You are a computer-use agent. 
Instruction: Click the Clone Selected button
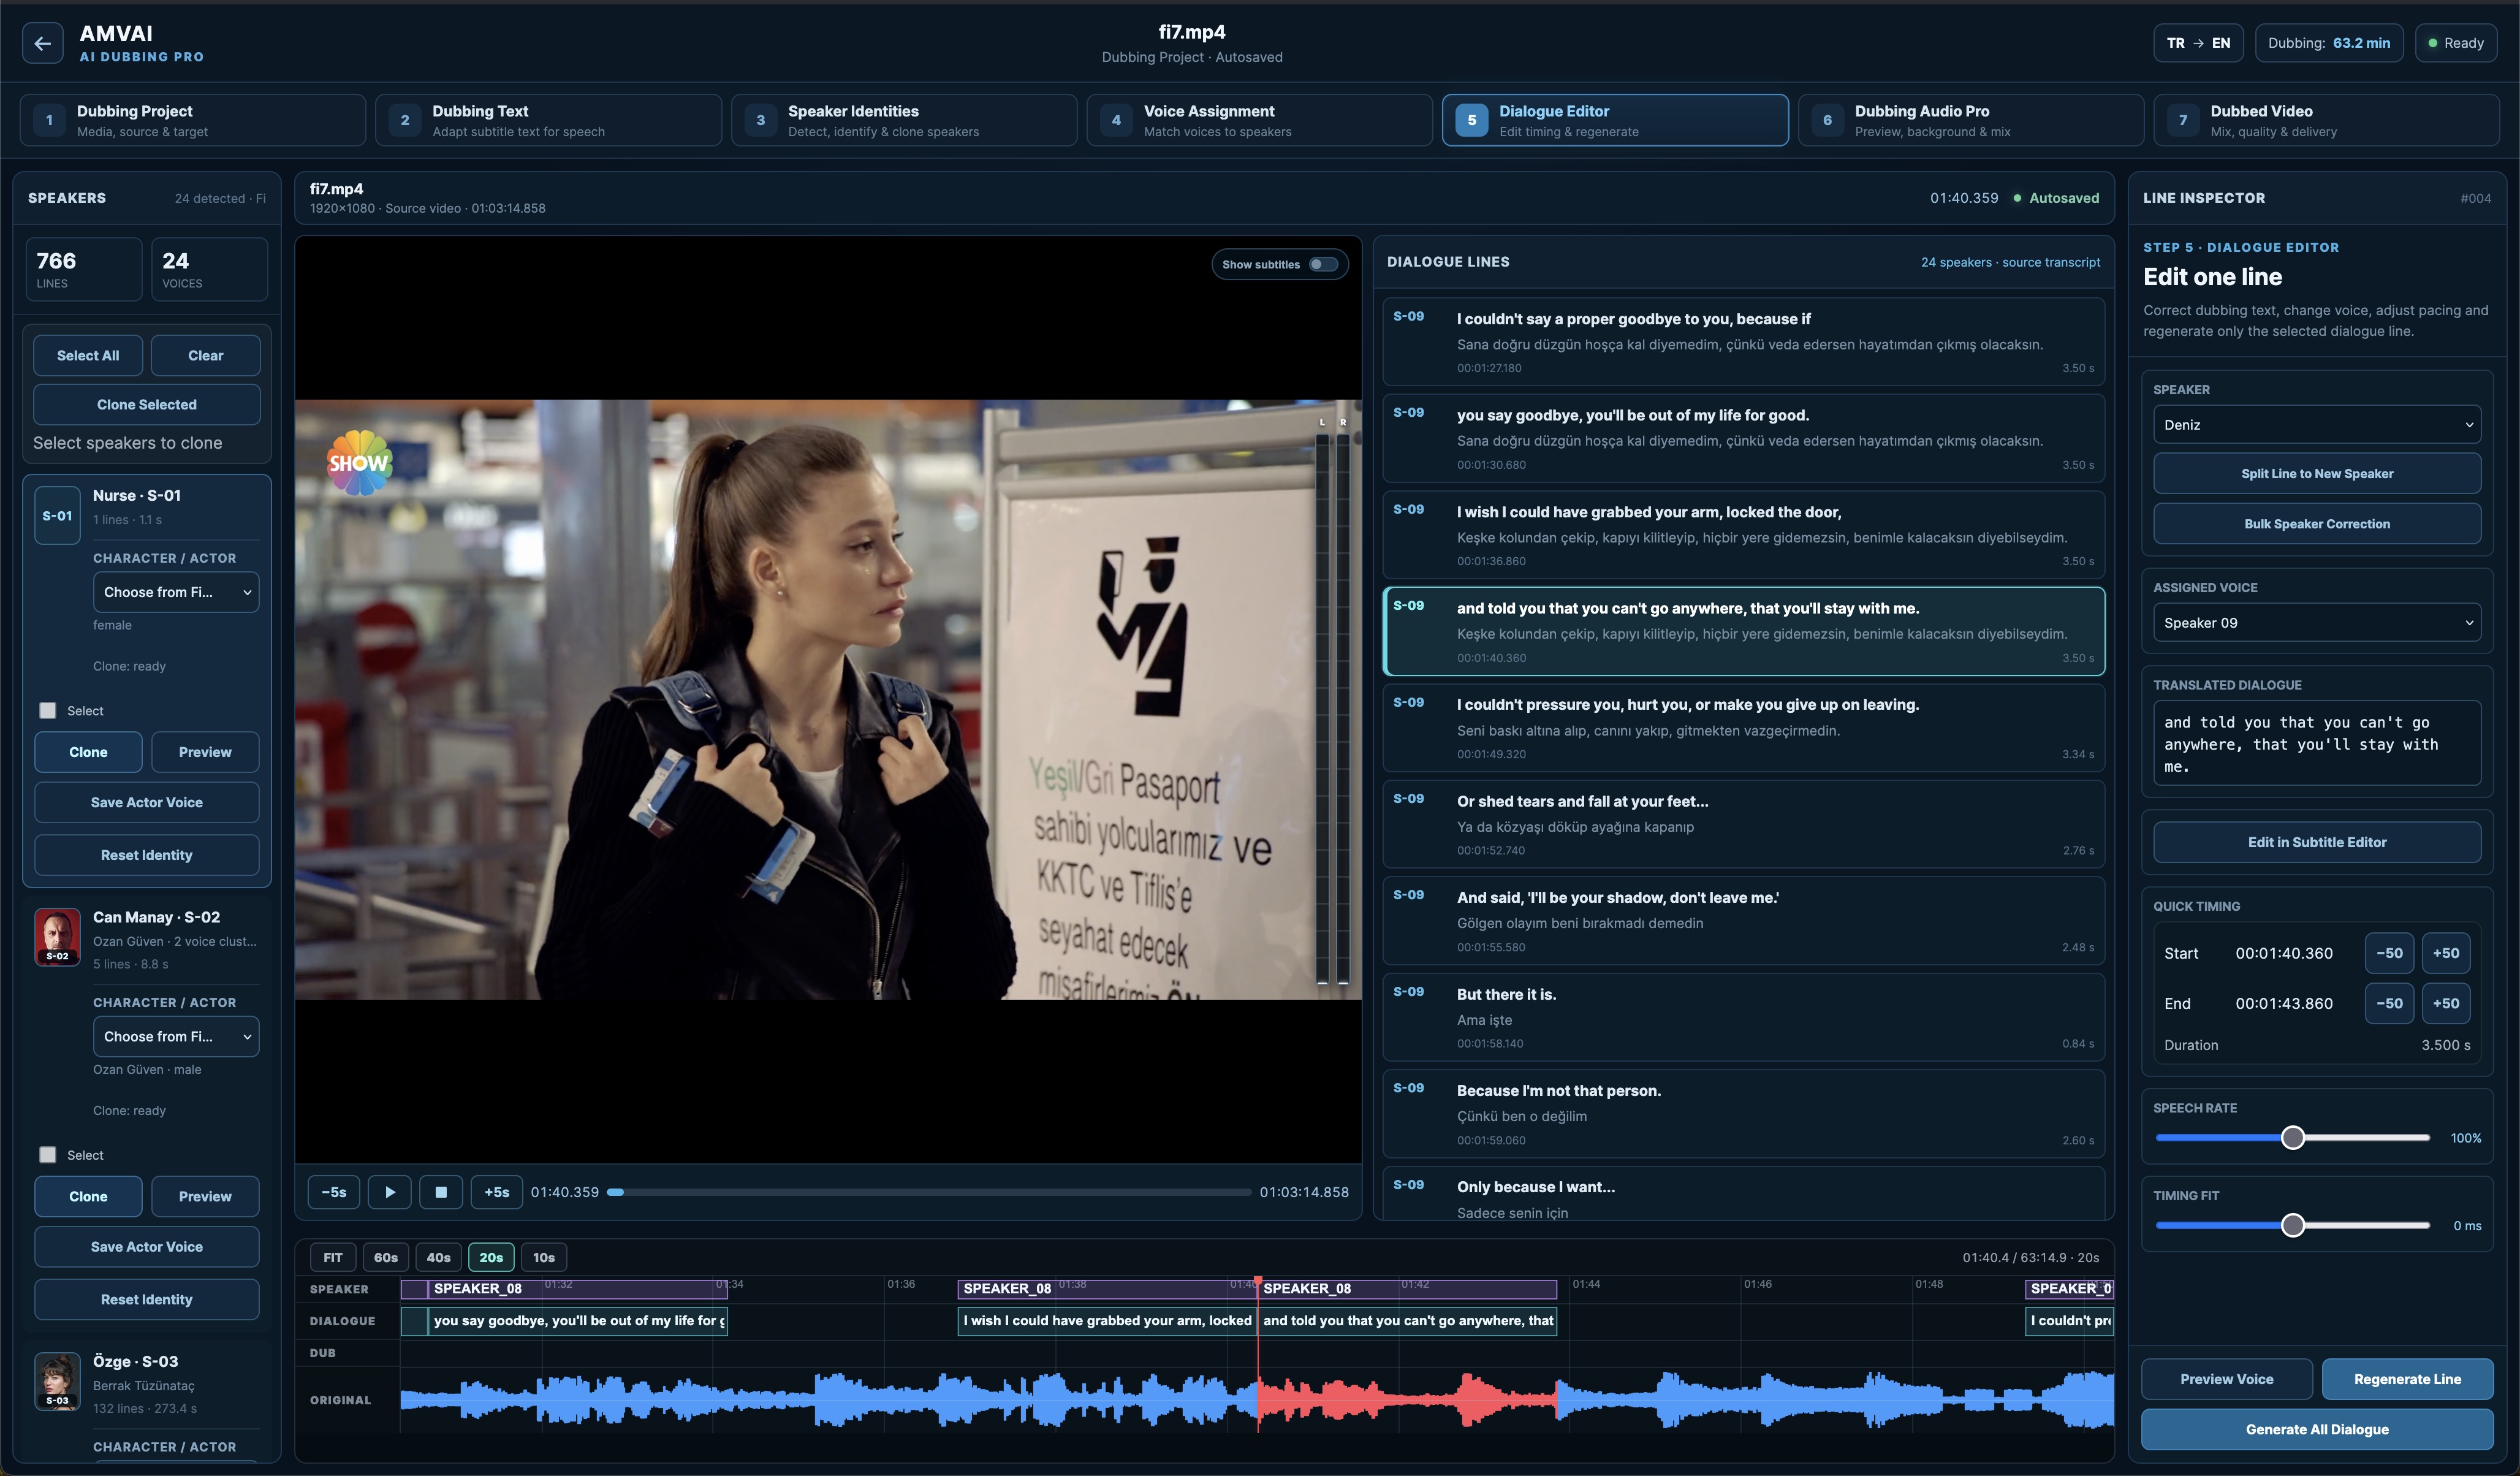(x=147, y=405)
